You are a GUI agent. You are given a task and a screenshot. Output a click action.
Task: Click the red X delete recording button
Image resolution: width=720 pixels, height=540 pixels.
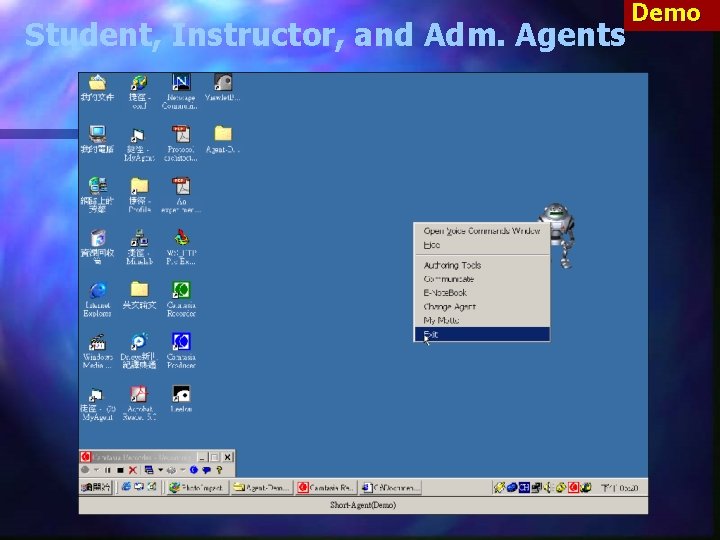pyautogui.click(x=133, y=470)
